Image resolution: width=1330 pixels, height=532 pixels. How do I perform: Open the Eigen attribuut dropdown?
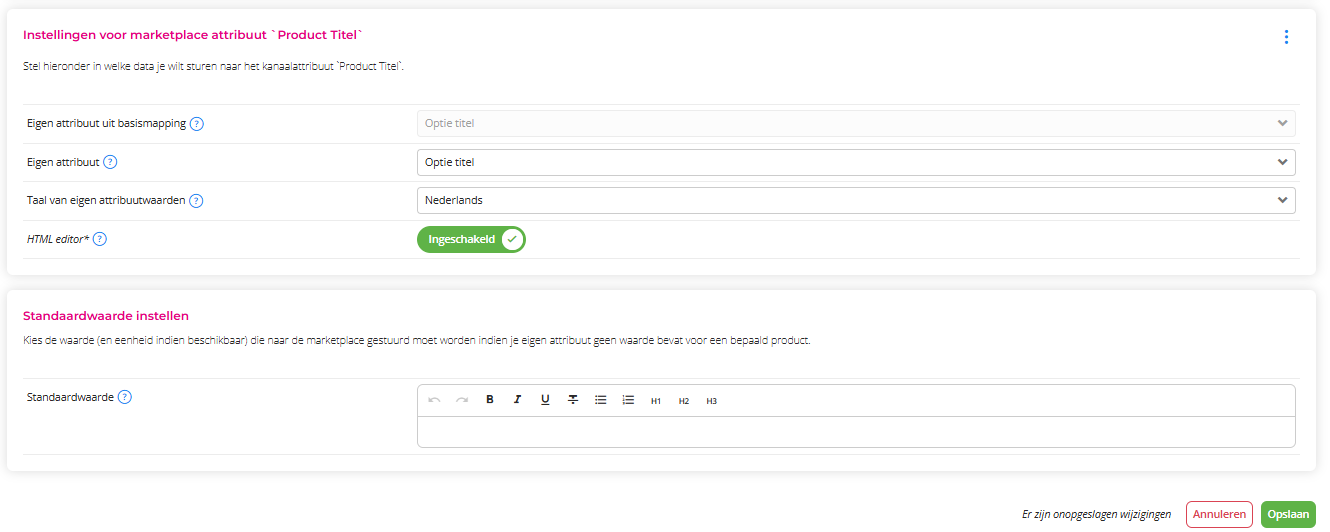(856, 162)
